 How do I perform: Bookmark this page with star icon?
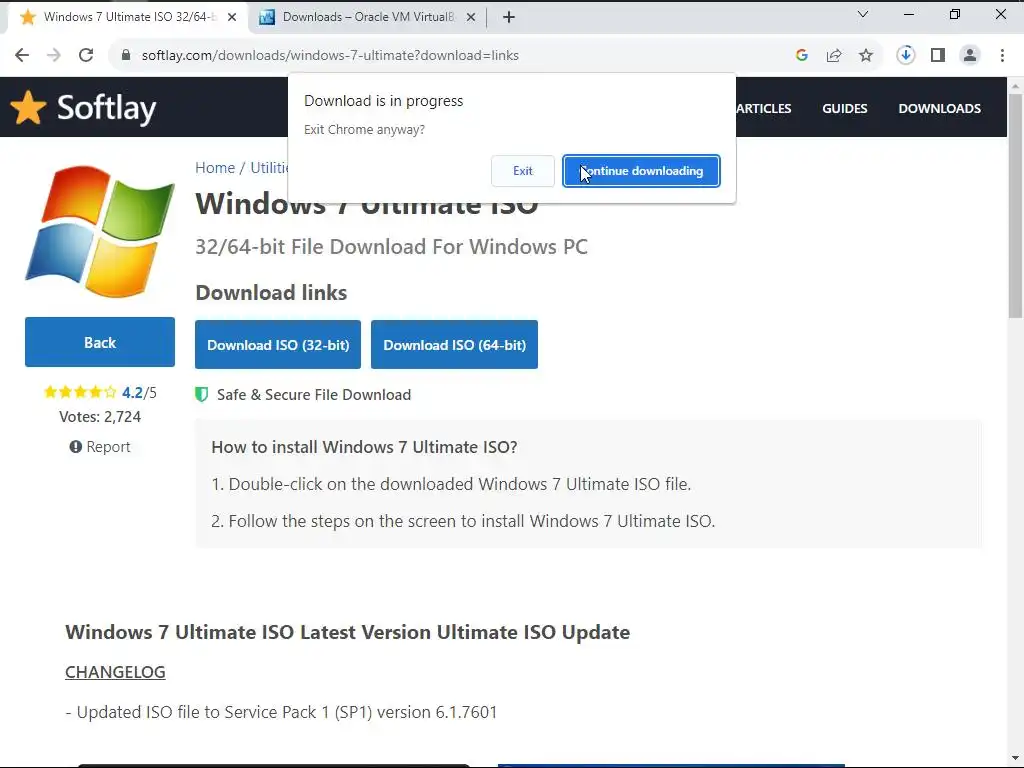click(866, 56)
